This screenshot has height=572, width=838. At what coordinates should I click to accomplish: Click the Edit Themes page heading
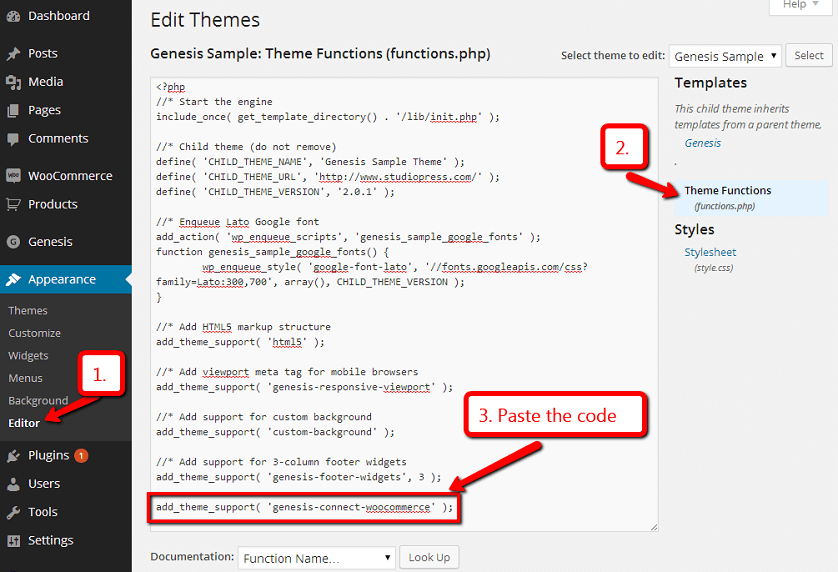(x=205, y=20)
